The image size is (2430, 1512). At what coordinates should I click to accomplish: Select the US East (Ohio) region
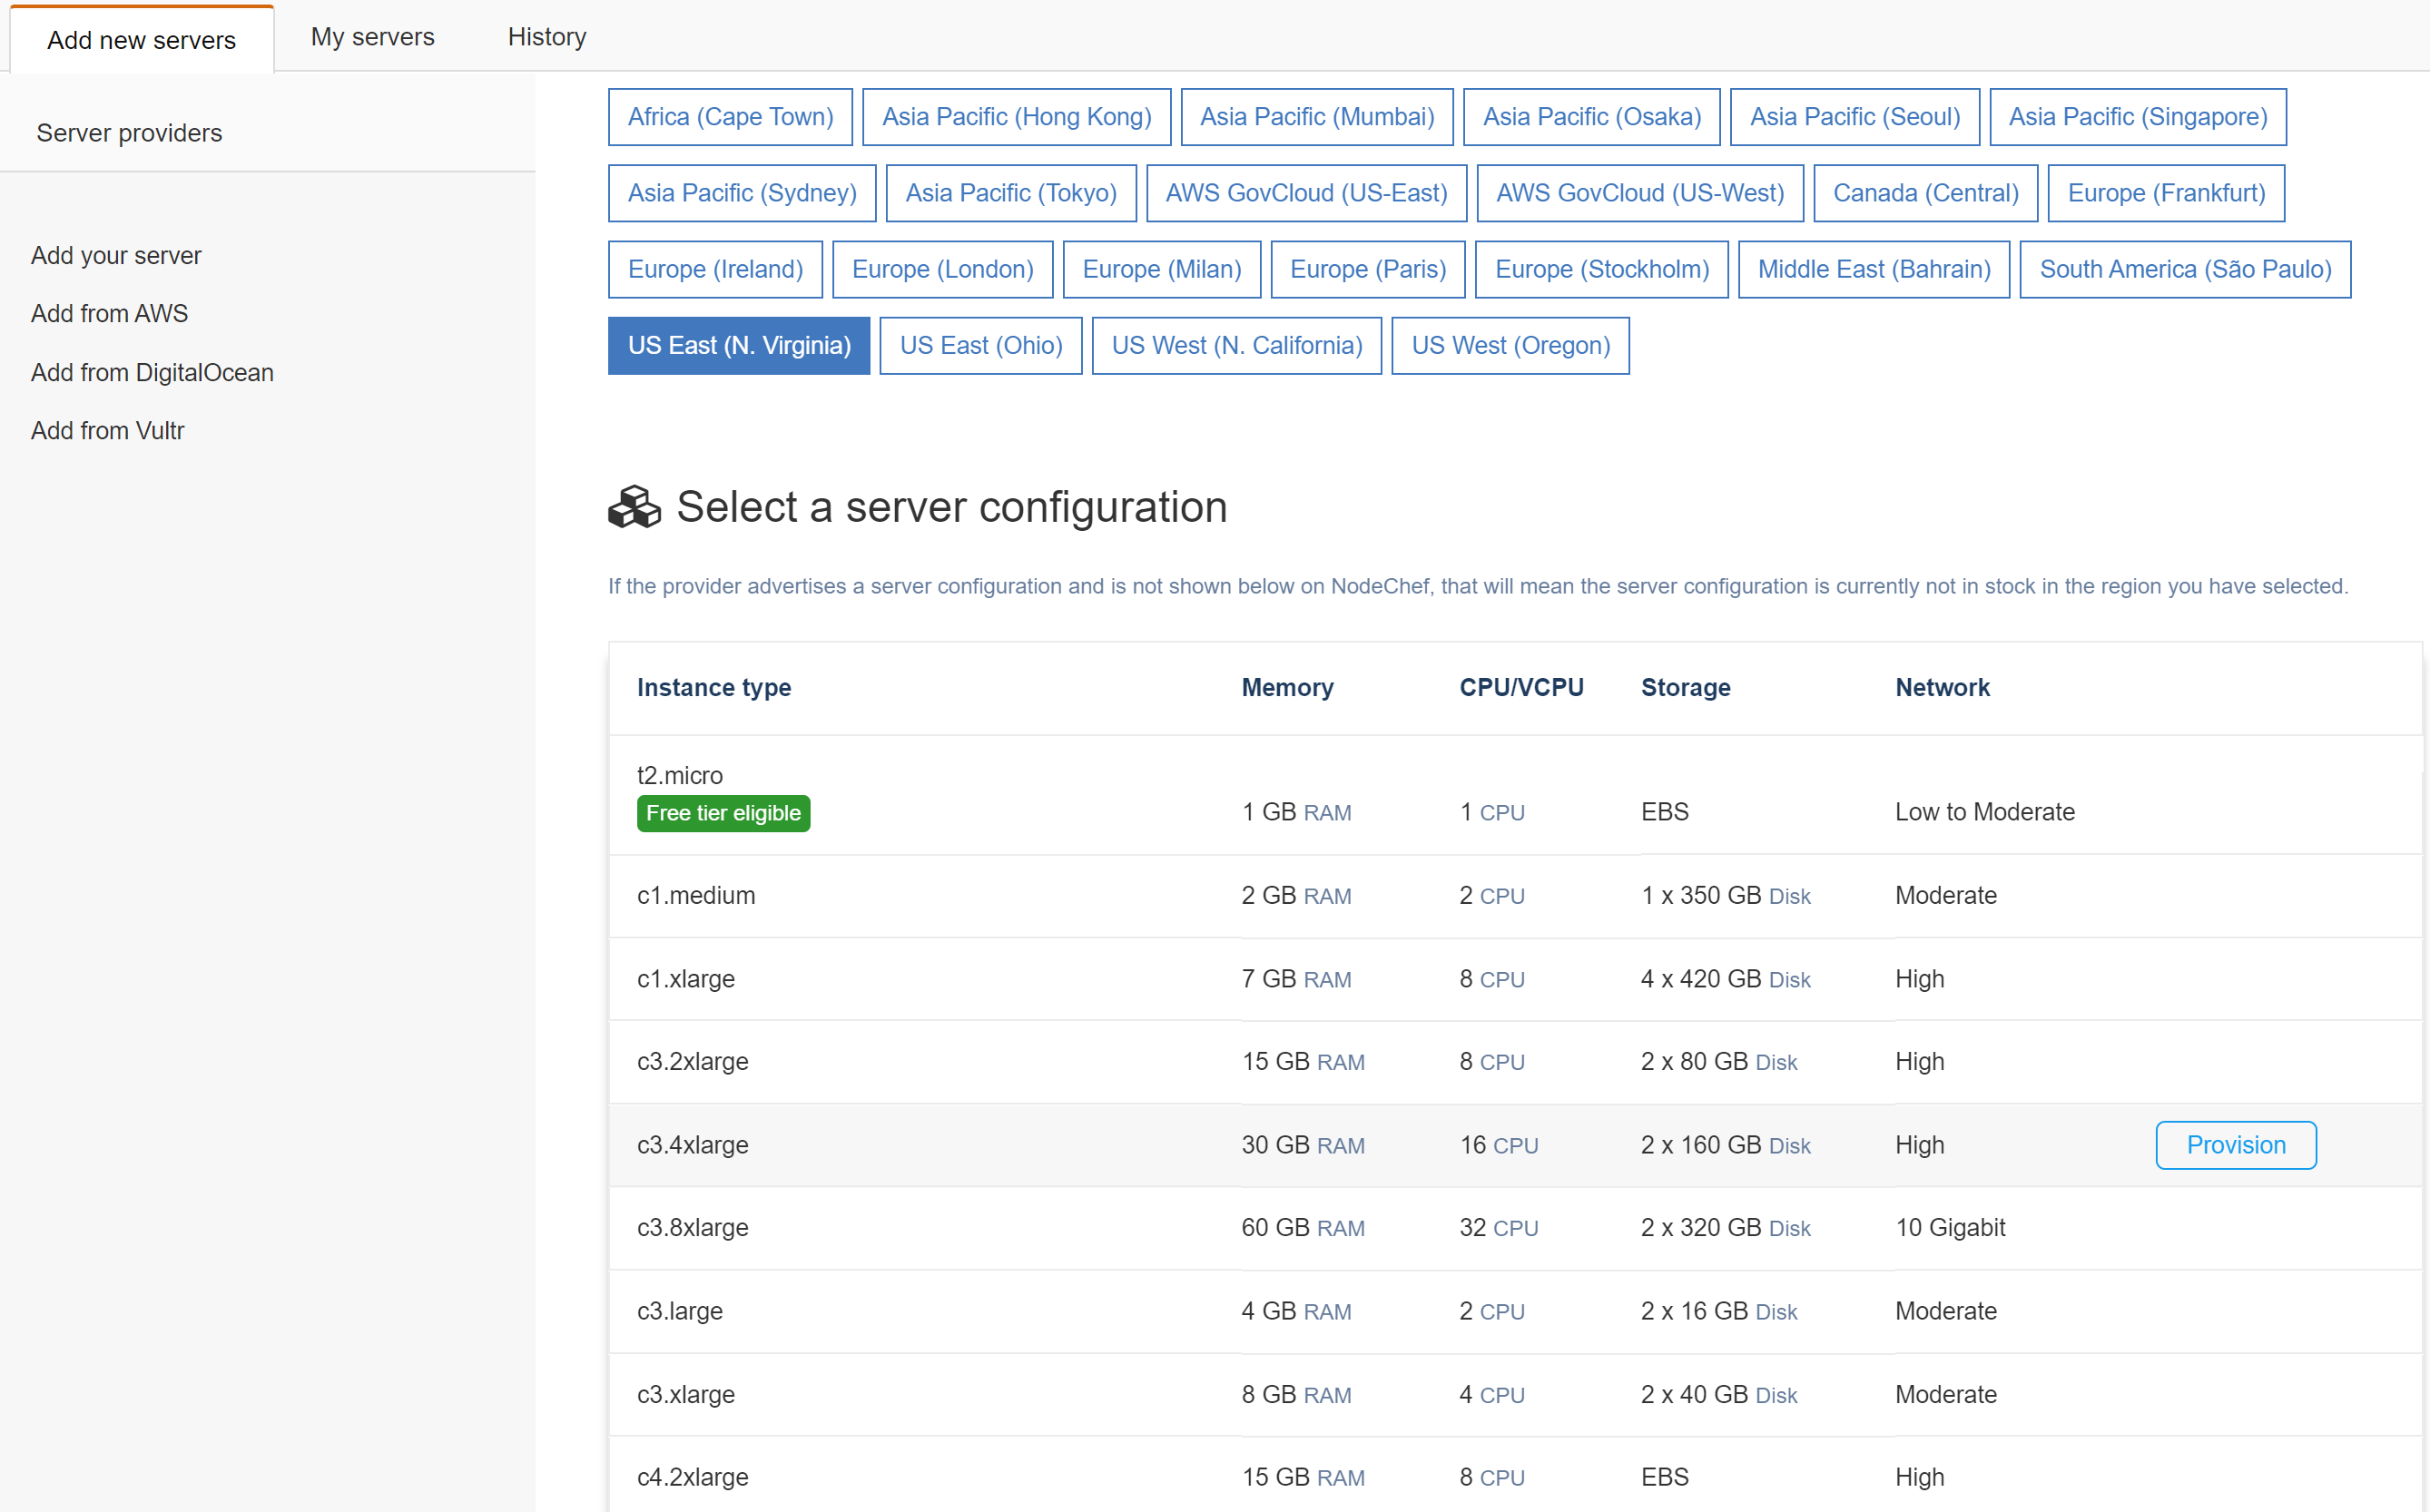(x=980, y=346)
